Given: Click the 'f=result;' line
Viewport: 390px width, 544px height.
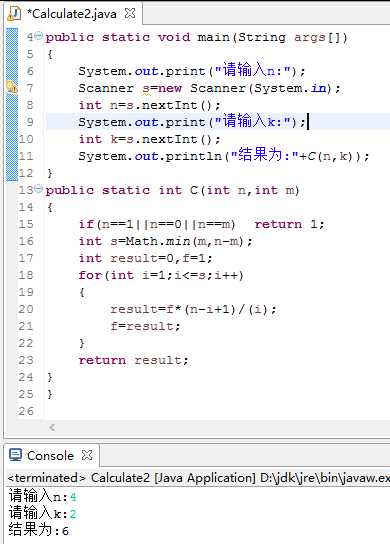Looking at the screenshot, I should coord(145,326).
